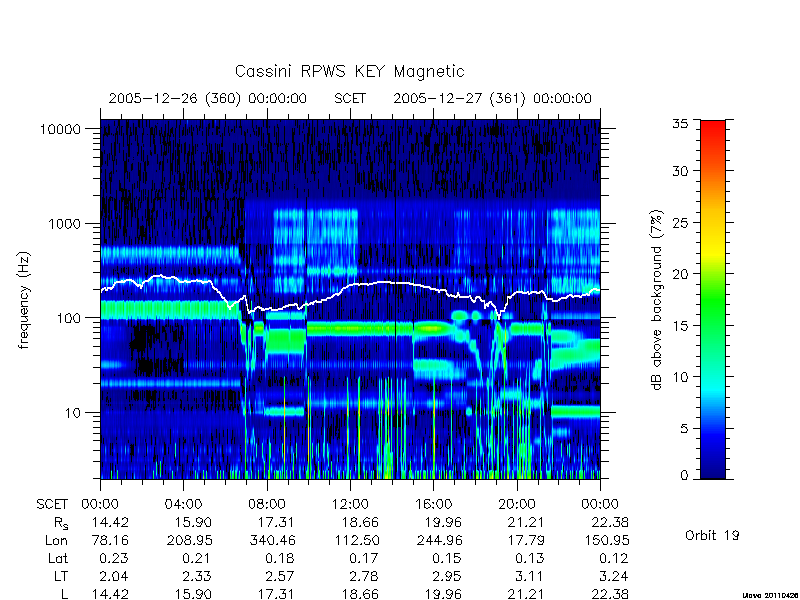Click '21.21' in the Rs row

(x=526, y=522)
